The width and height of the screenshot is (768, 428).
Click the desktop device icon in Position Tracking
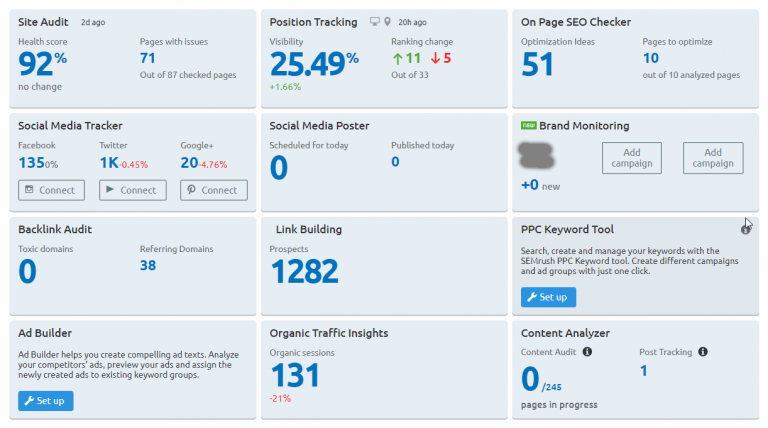[x=375, y=21]
